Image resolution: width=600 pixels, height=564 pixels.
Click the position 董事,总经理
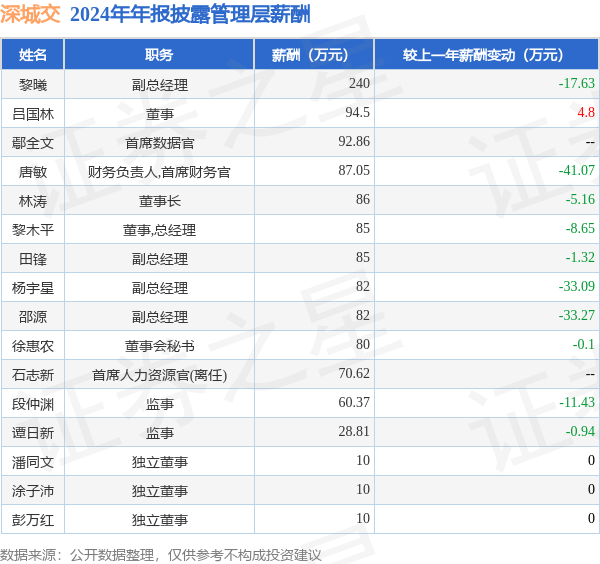pyautogui.click(x=159, y=230)
